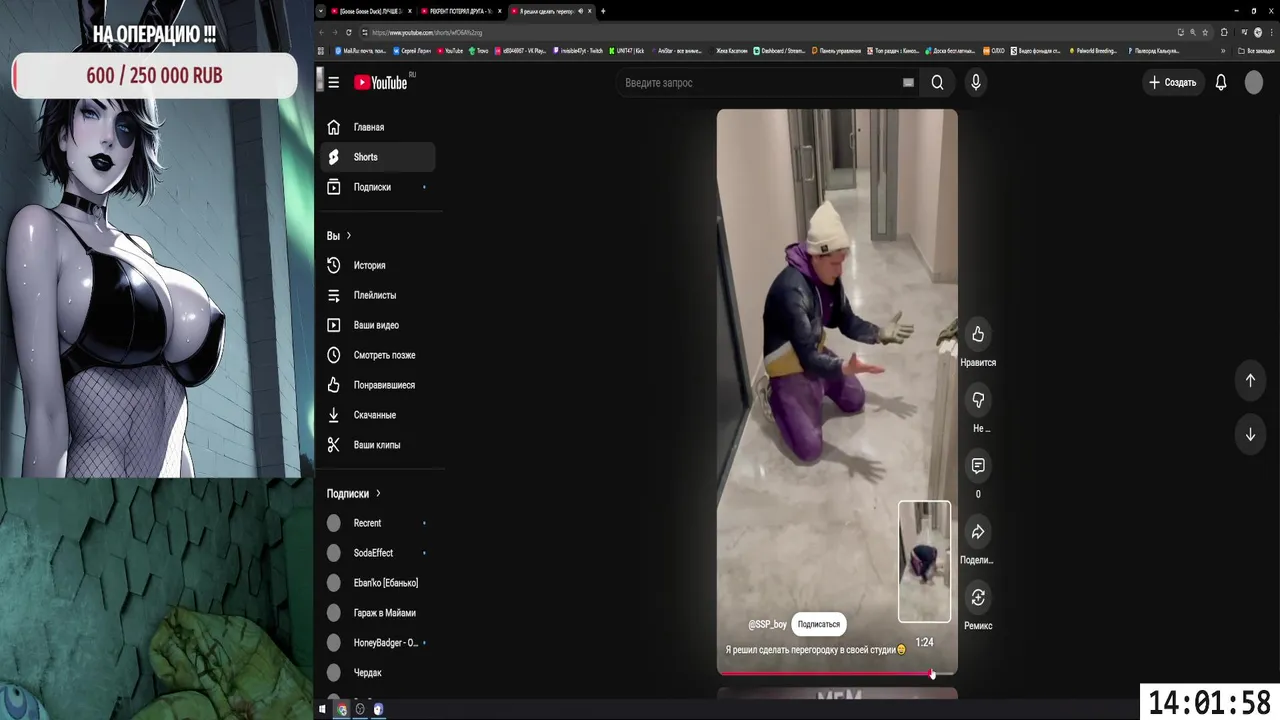Open the YouTube bookmark in bookmarks bar
The height and width of the screenshot is (720, 1280).
pos(450,50)
